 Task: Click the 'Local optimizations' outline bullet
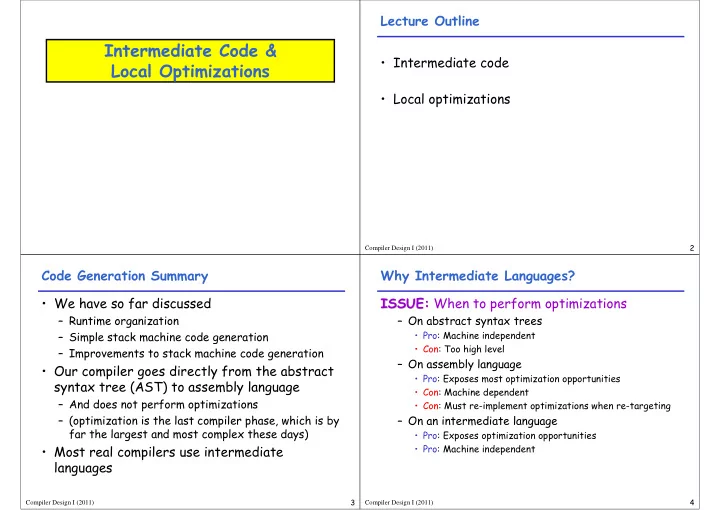coord(451,100)
